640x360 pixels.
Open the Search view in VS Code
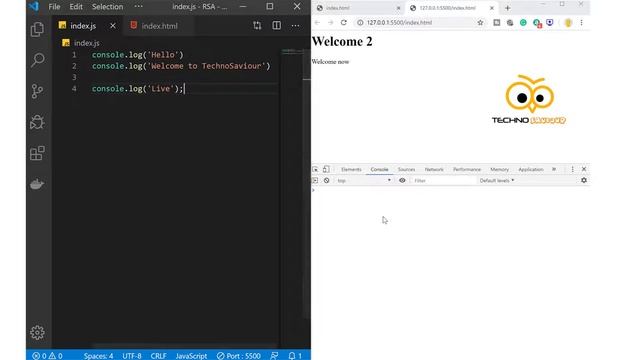[x=37, y=60]
